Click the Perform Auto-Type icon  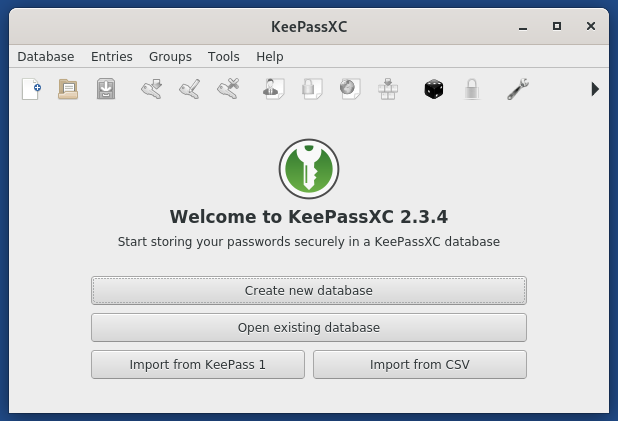click(x=387, y=89)
